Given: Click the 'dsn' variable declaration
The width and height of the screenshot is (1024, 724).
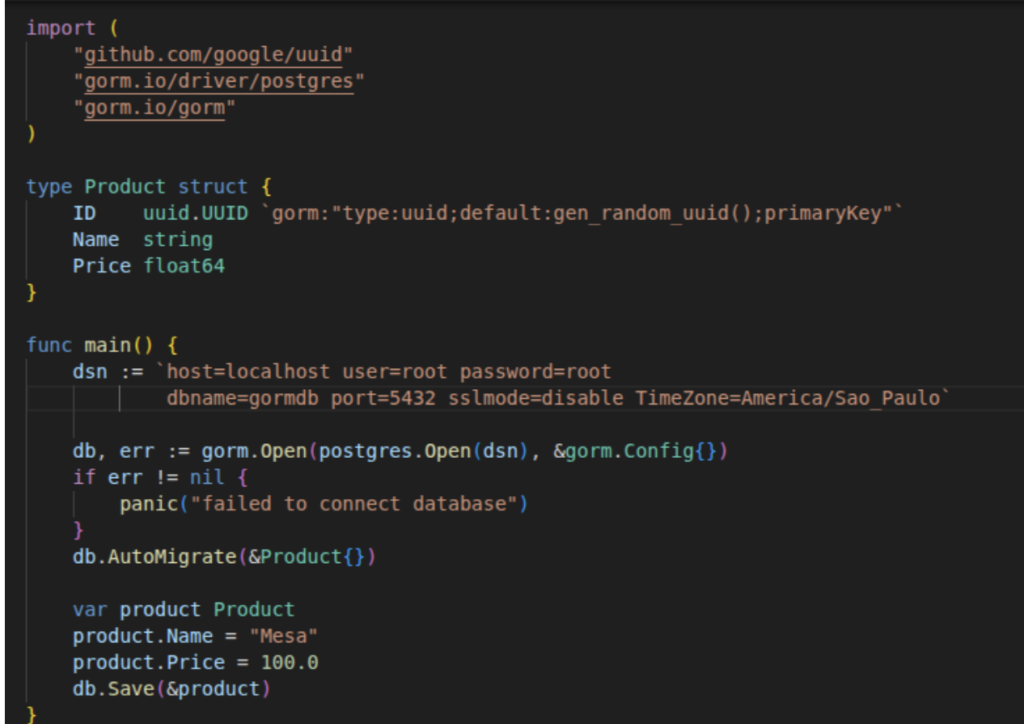Looking at the screenshot, I should click(x=89, y=371).
